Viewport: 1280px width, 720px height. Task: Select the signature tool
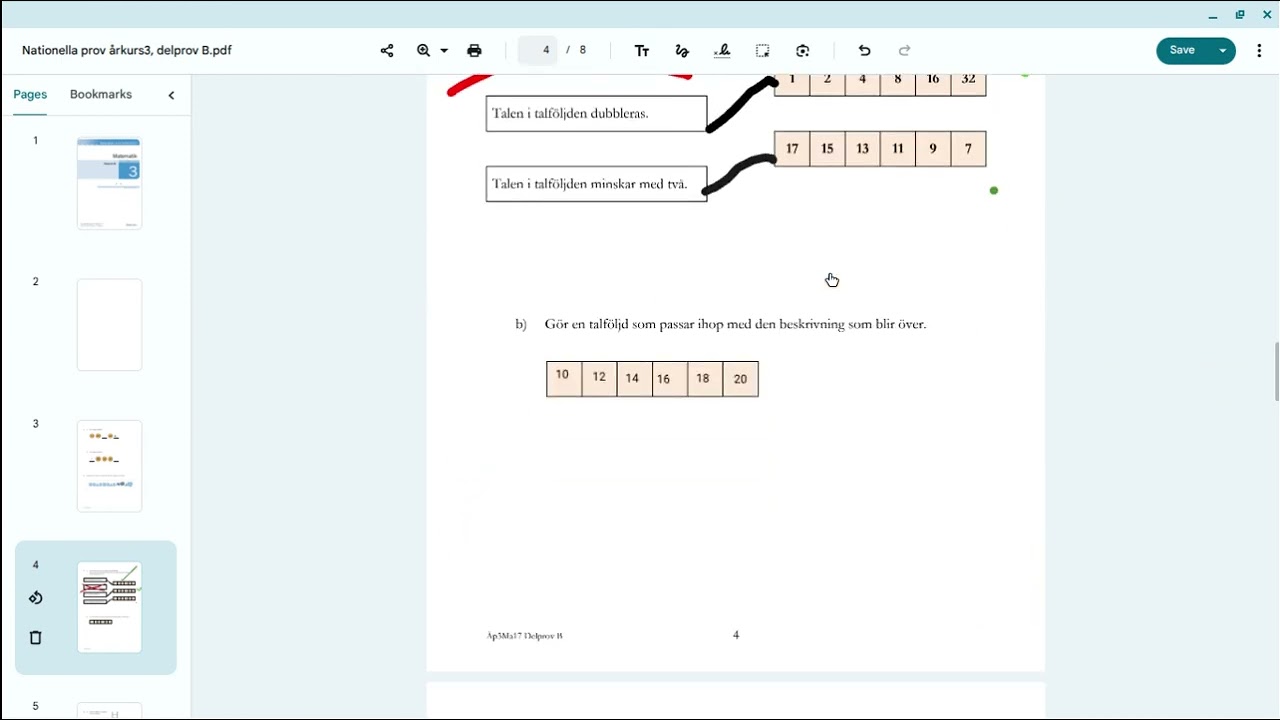coord(722,51)
